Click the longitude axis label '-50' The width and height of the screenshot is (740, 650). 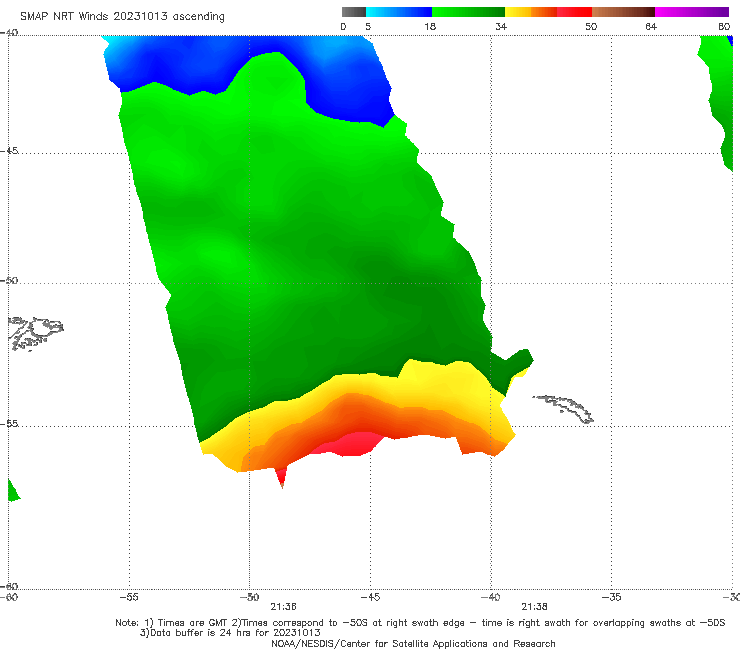point(249,597)
